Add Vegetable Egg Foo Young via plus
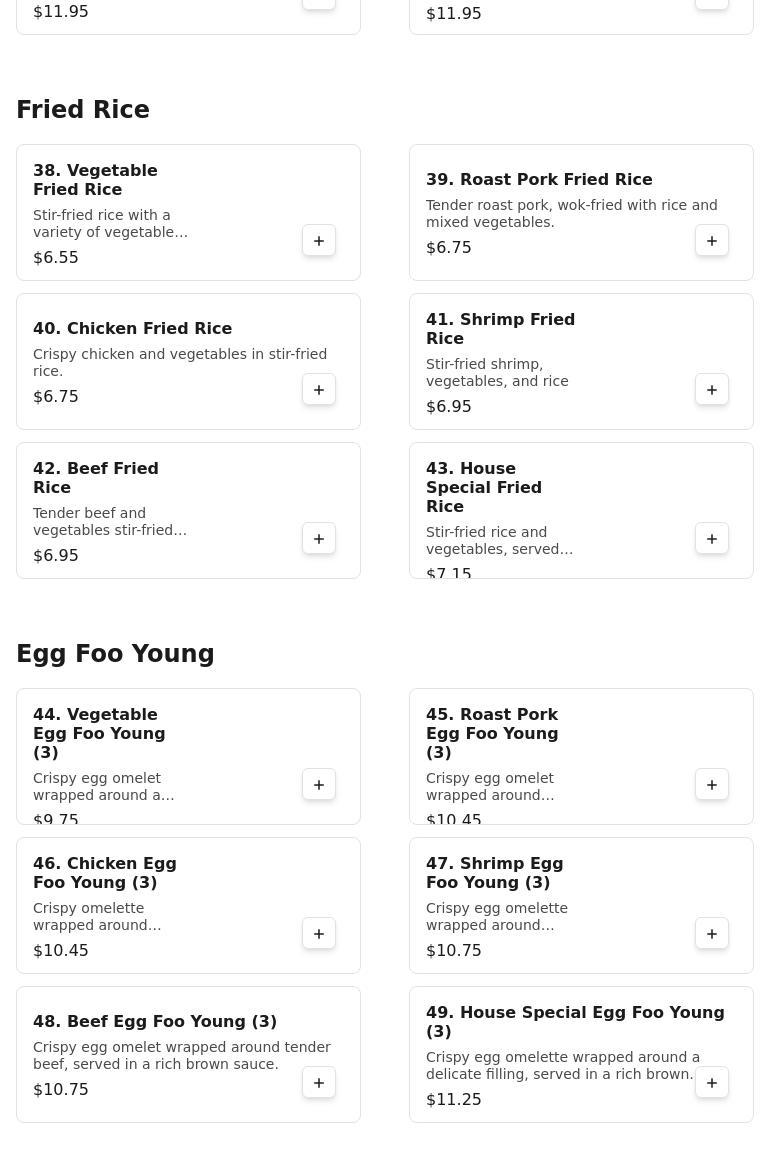This screenshot has width=770, height=1168. pyautogui.click(x=319, y=785)
